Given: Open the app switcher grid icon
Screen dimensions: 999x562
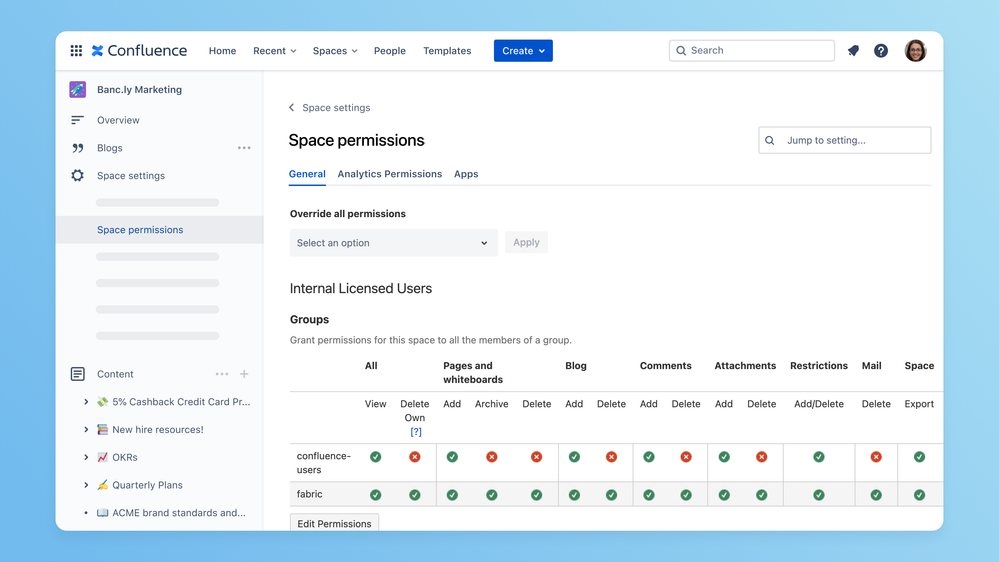Looking at the screenshot, I should click(76, 50).
